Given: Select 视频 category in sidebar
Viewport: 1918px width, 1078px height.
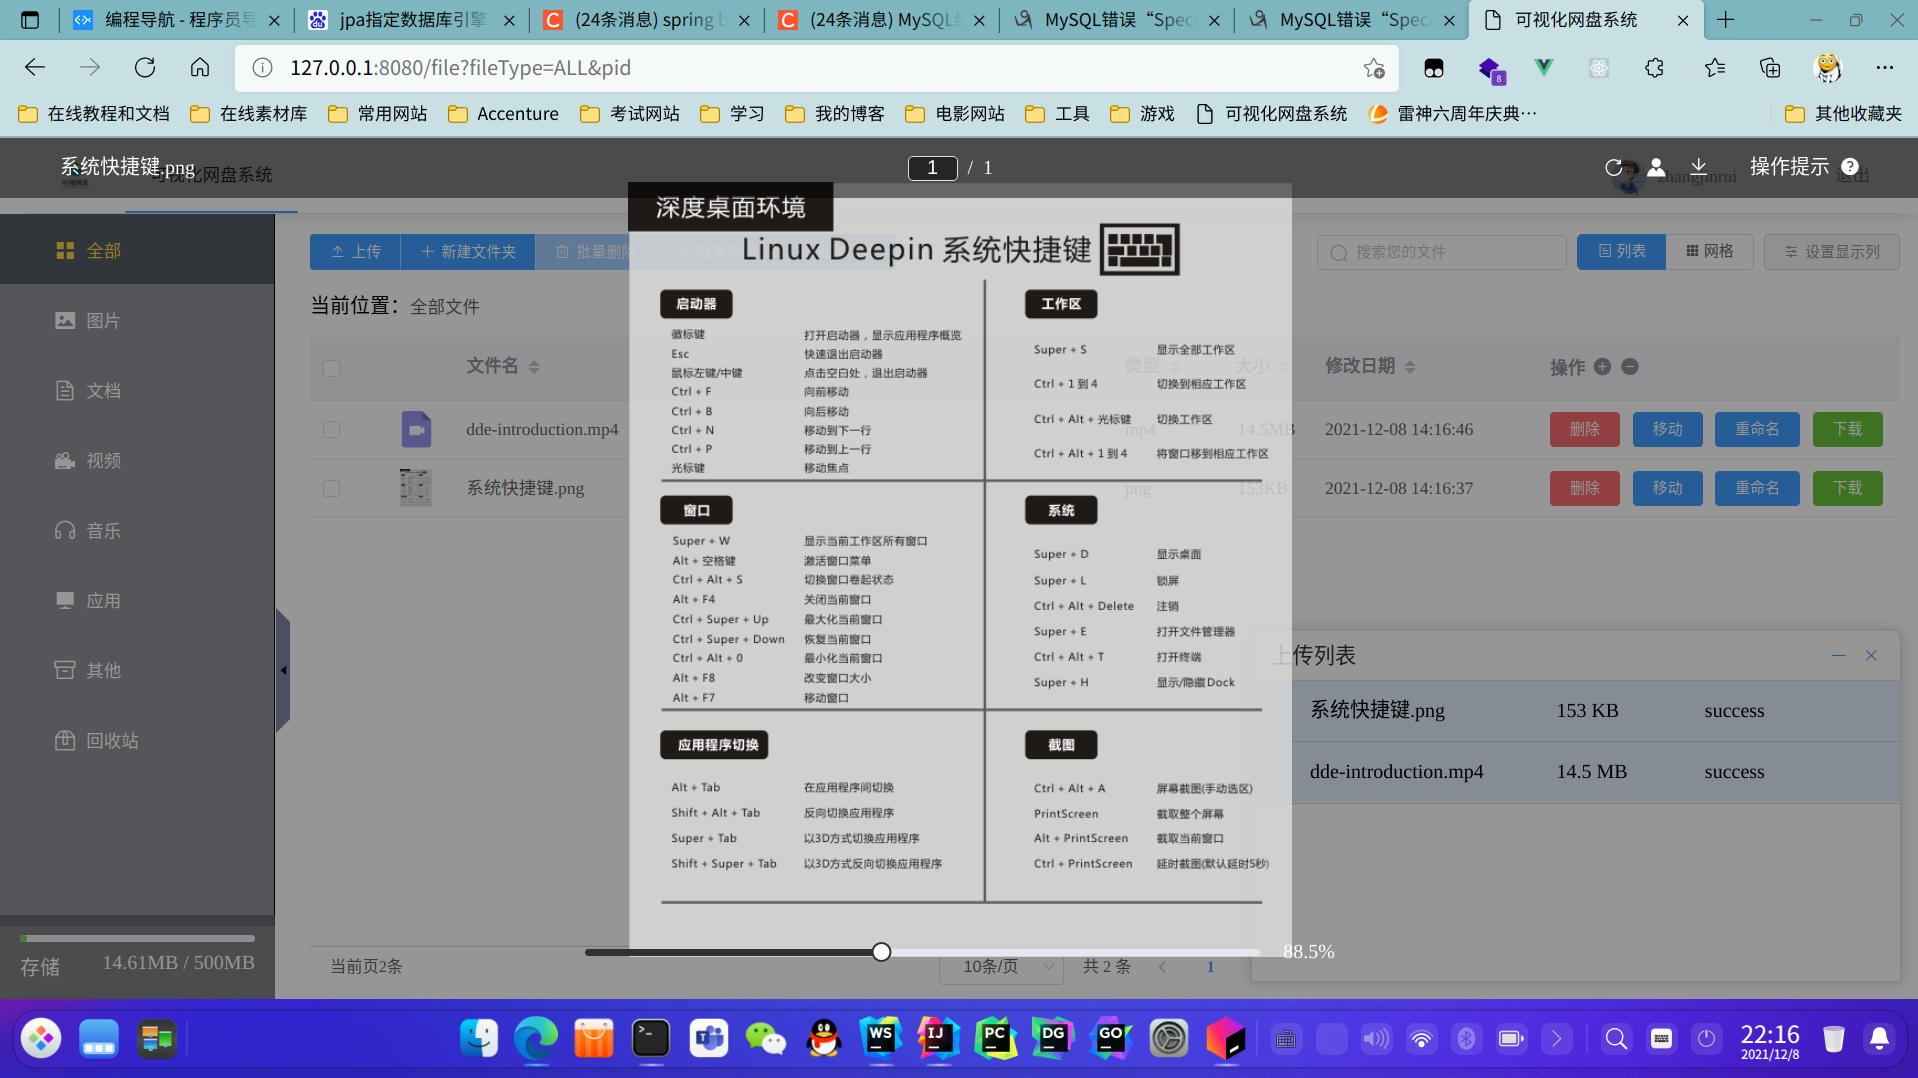Looking at the screenshot, I should 137,460.
